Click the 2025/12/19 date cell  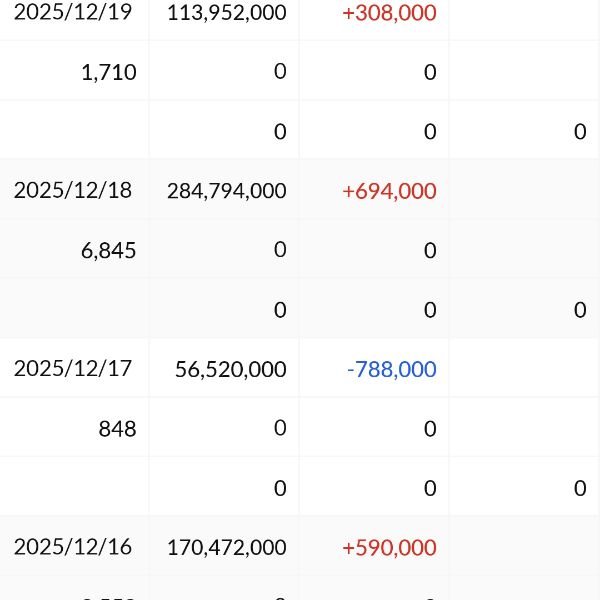[x=73, y=13]
